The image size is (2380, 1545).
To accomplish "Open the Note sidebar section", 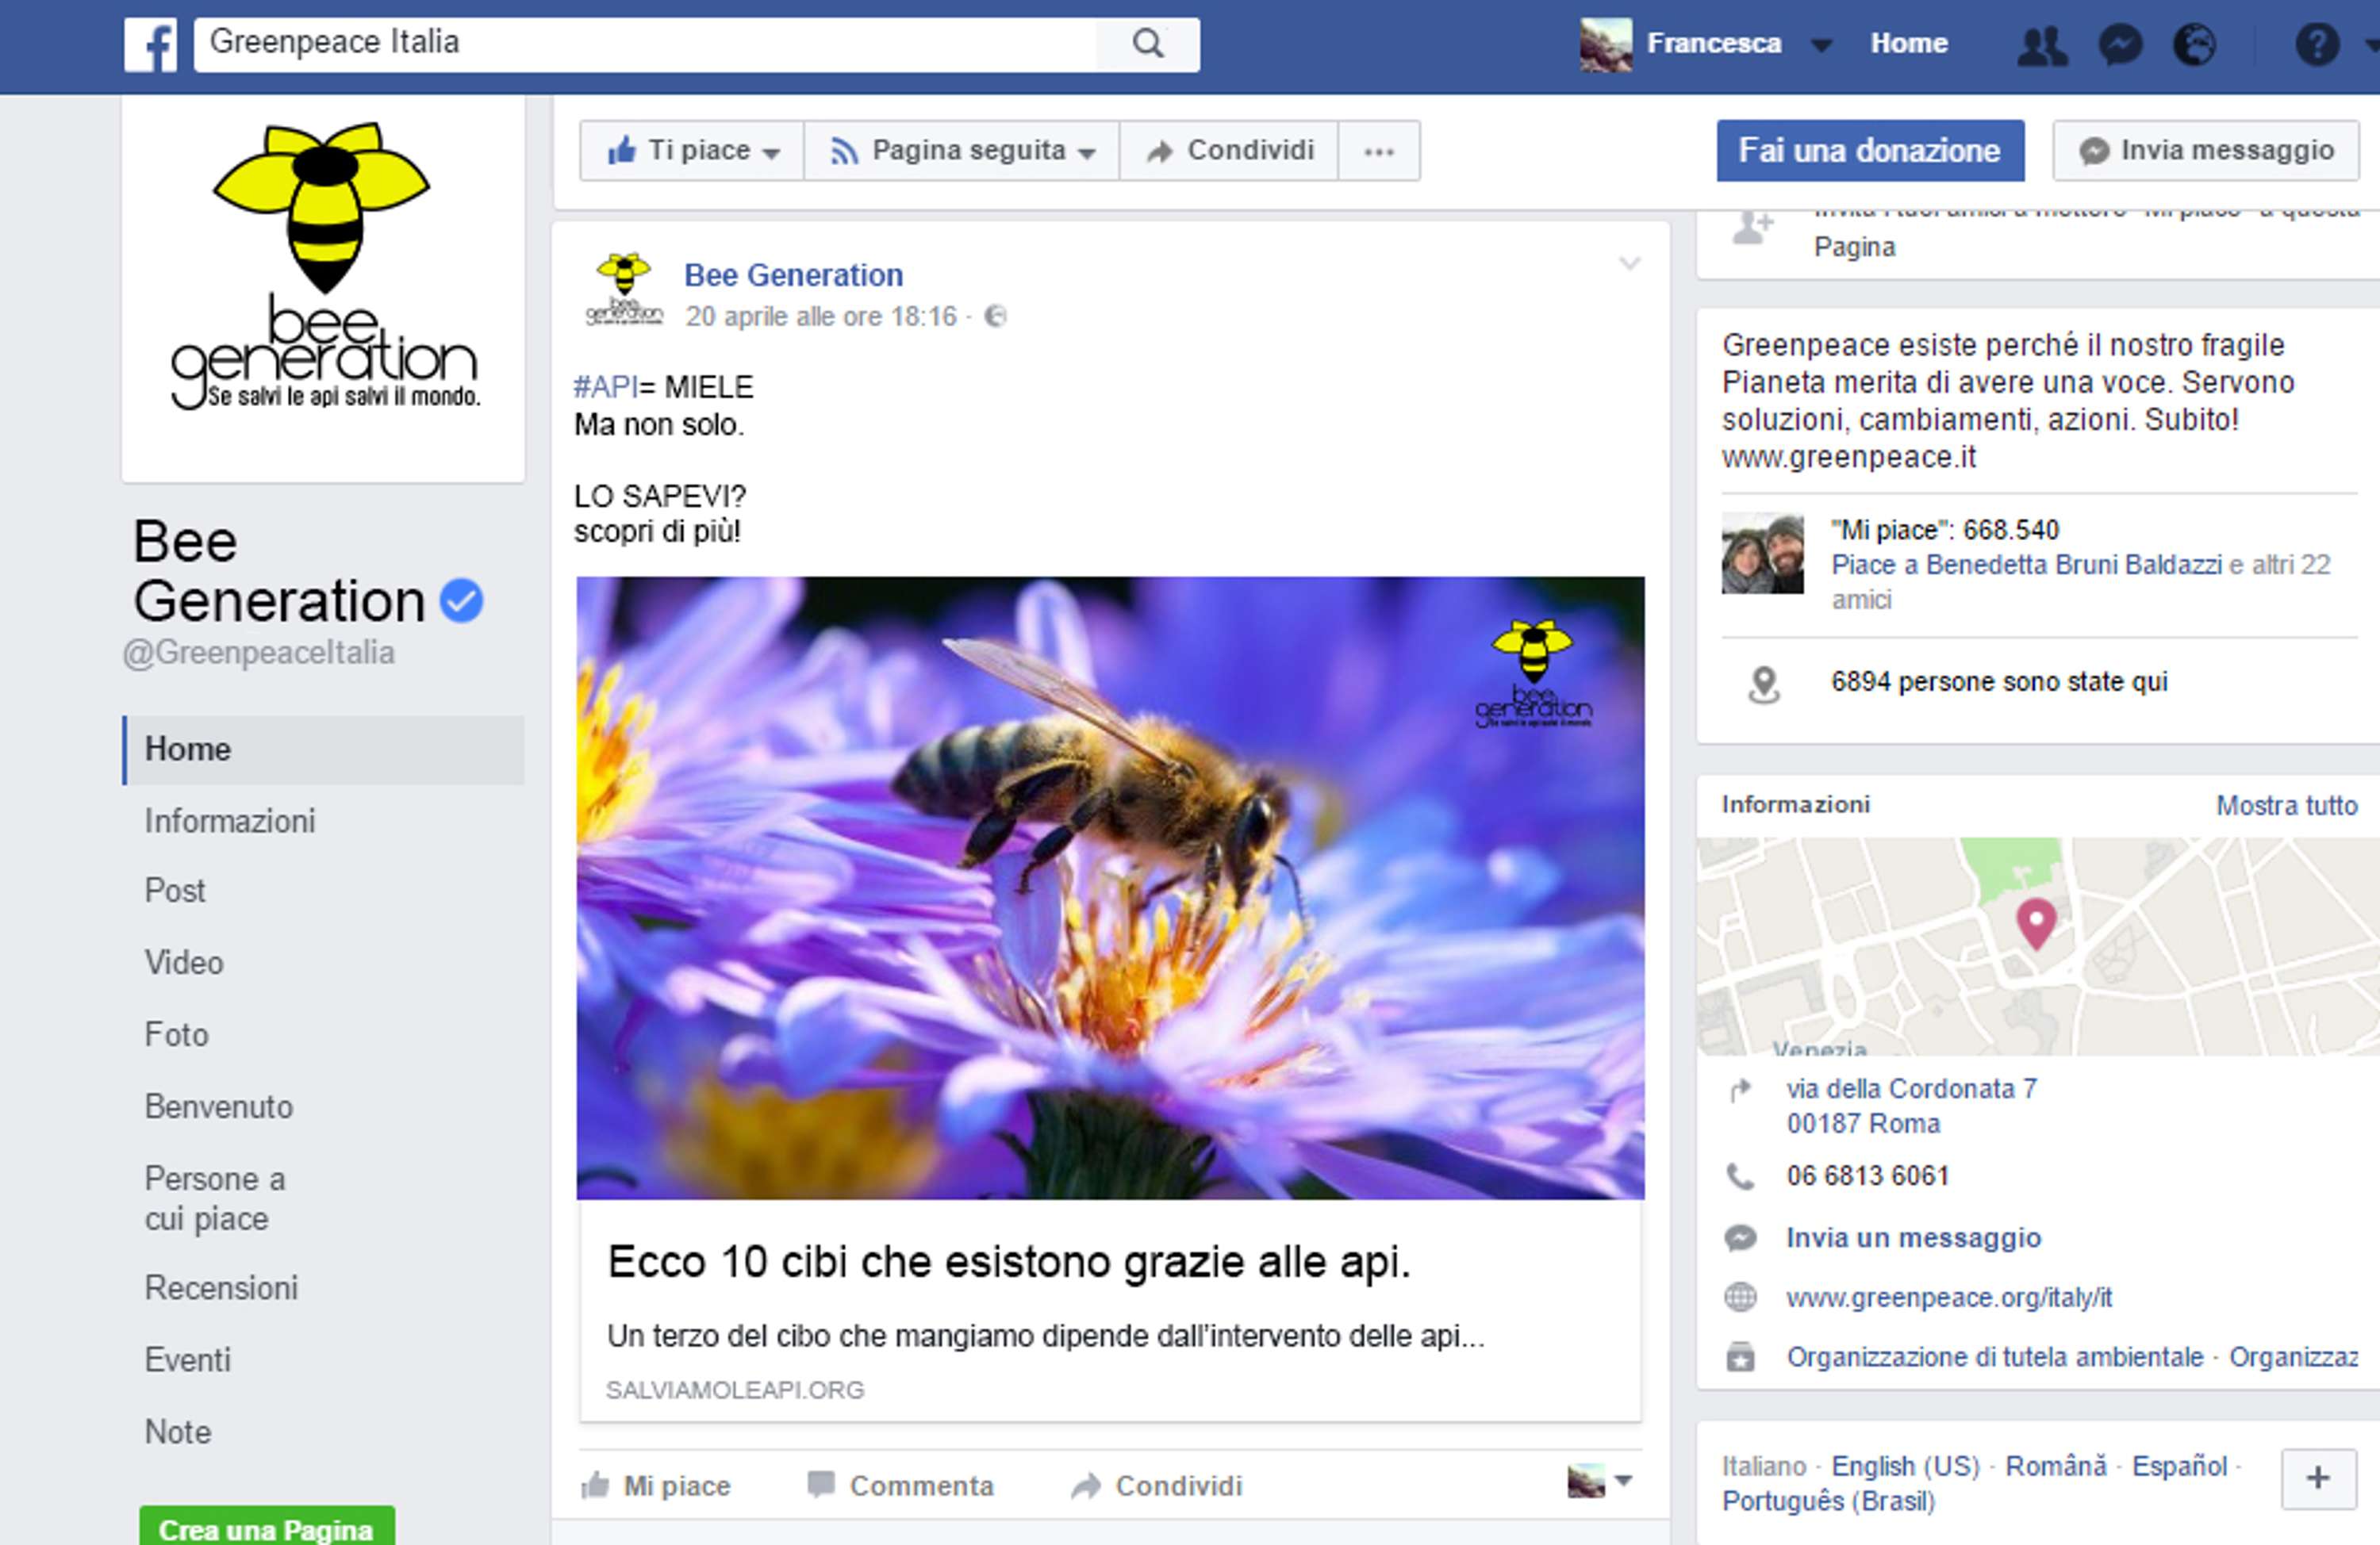I will pyautogui.click(x=178, y=1432).
